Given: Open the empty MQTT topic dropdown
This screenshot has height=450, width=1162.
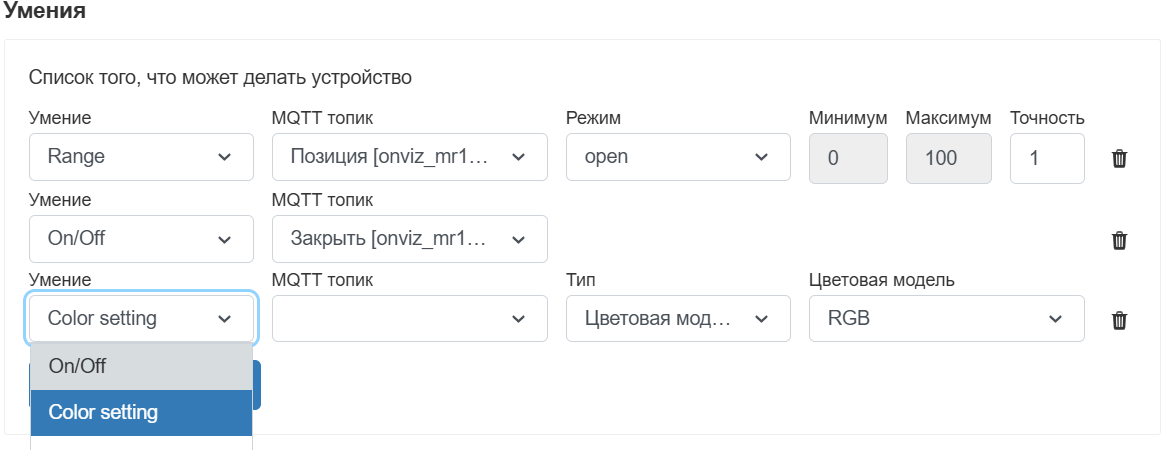Looking at the screenshot, I should tap(409, 319).
